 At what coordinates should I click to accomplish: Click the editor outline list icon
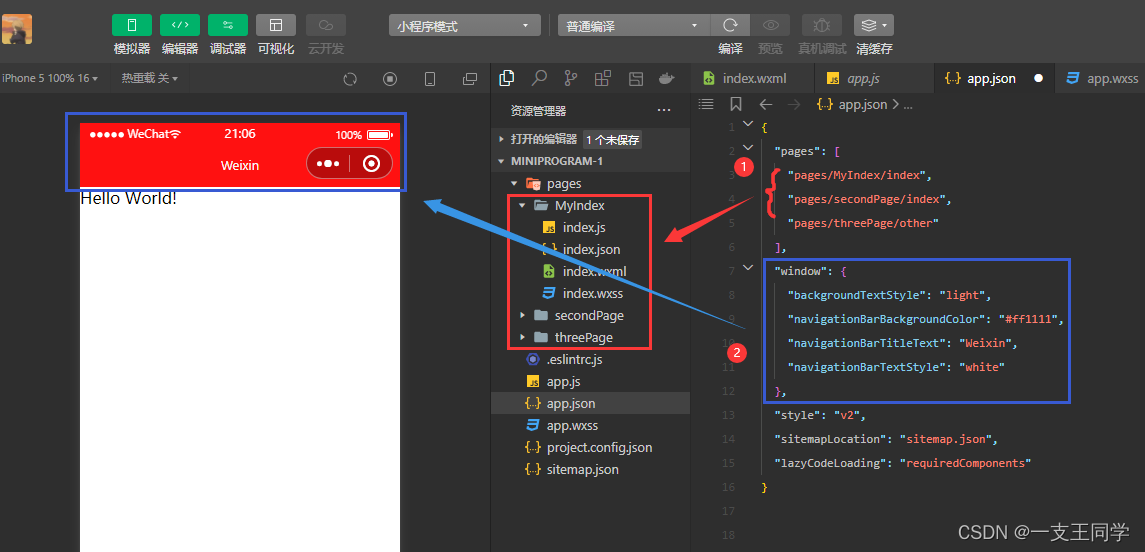click(x=706, y=104)
